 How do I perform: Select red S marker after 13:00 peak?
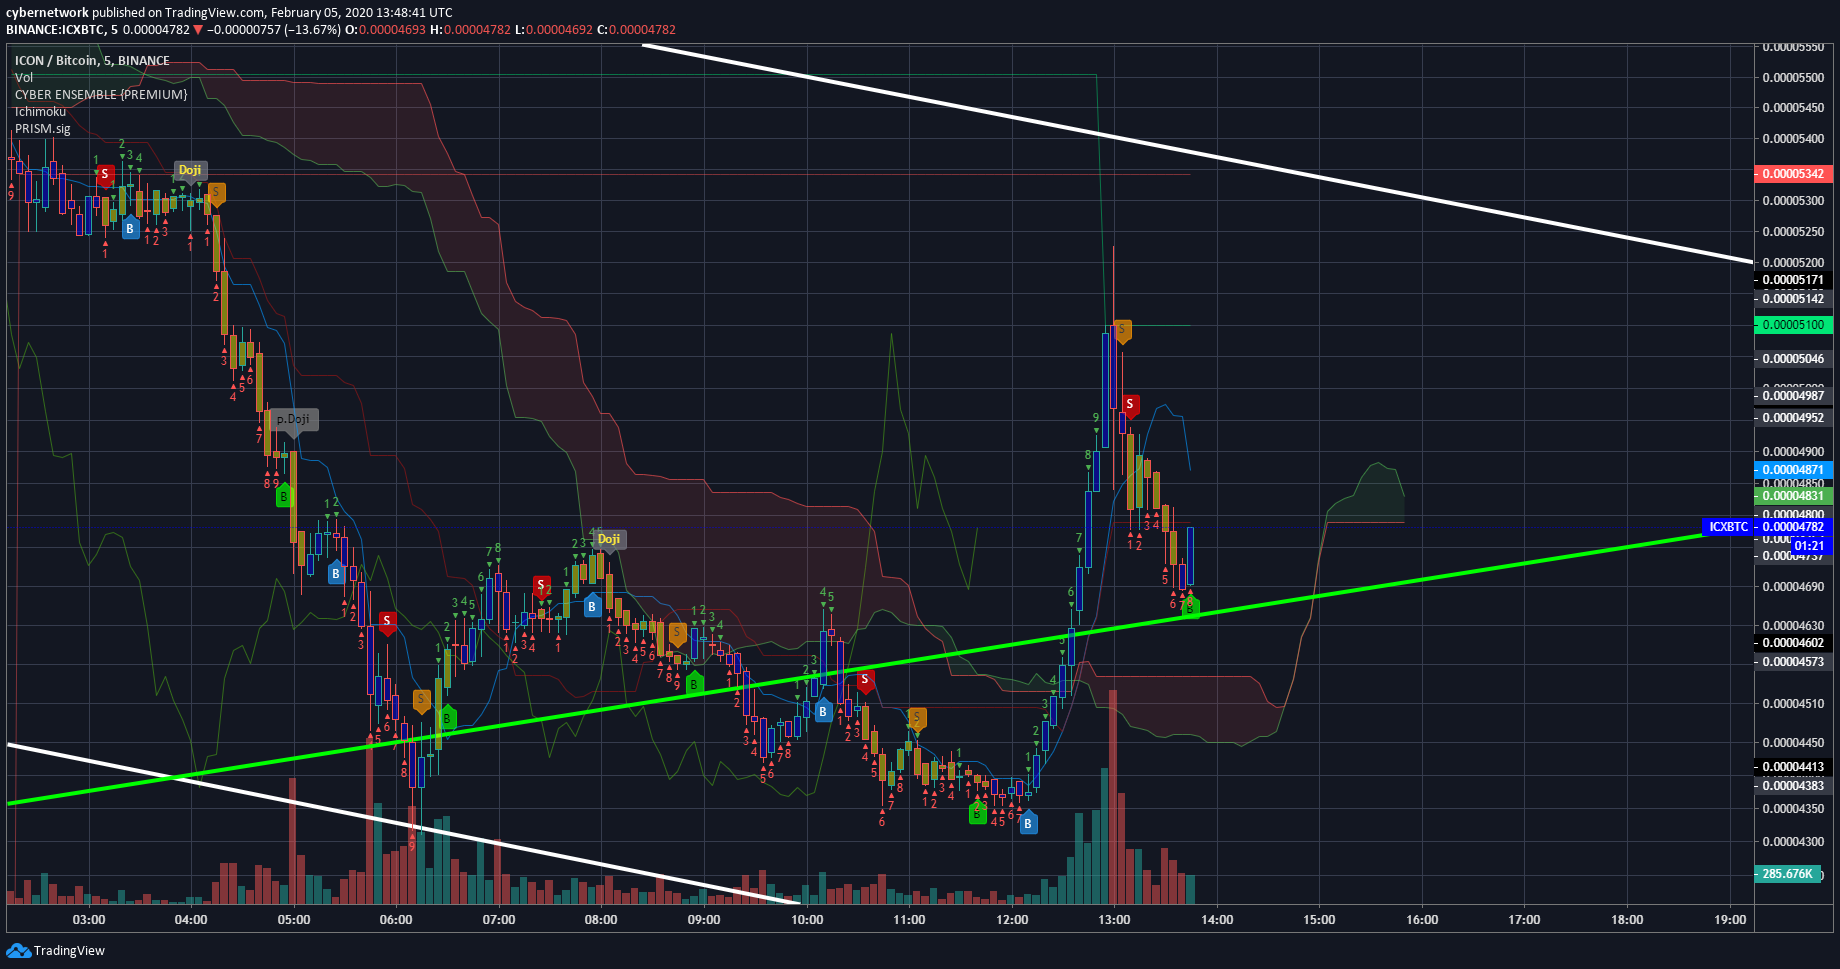[x=1130, y=405]
